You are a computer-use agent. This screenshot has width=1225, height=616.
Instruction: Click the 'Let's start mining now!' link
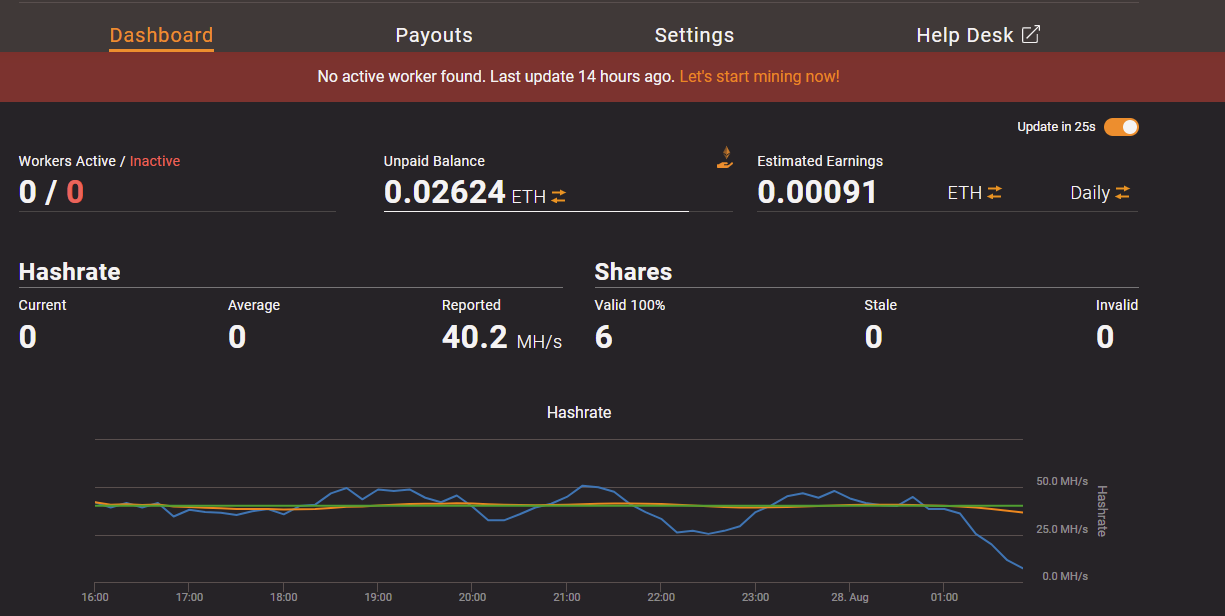pyautogui.click(x=759, y=77)
